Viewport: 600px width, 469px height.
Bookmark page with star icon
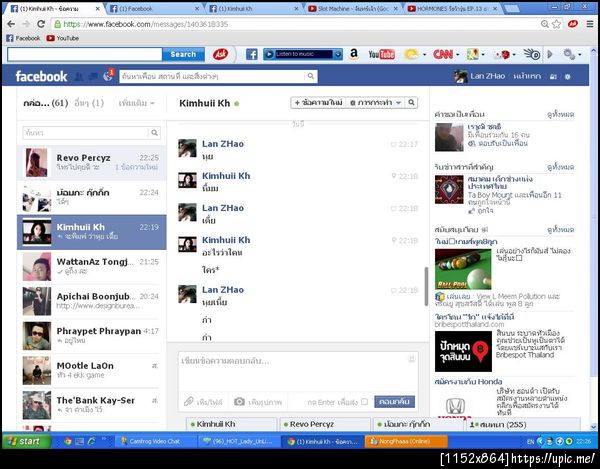coord(556,24)
